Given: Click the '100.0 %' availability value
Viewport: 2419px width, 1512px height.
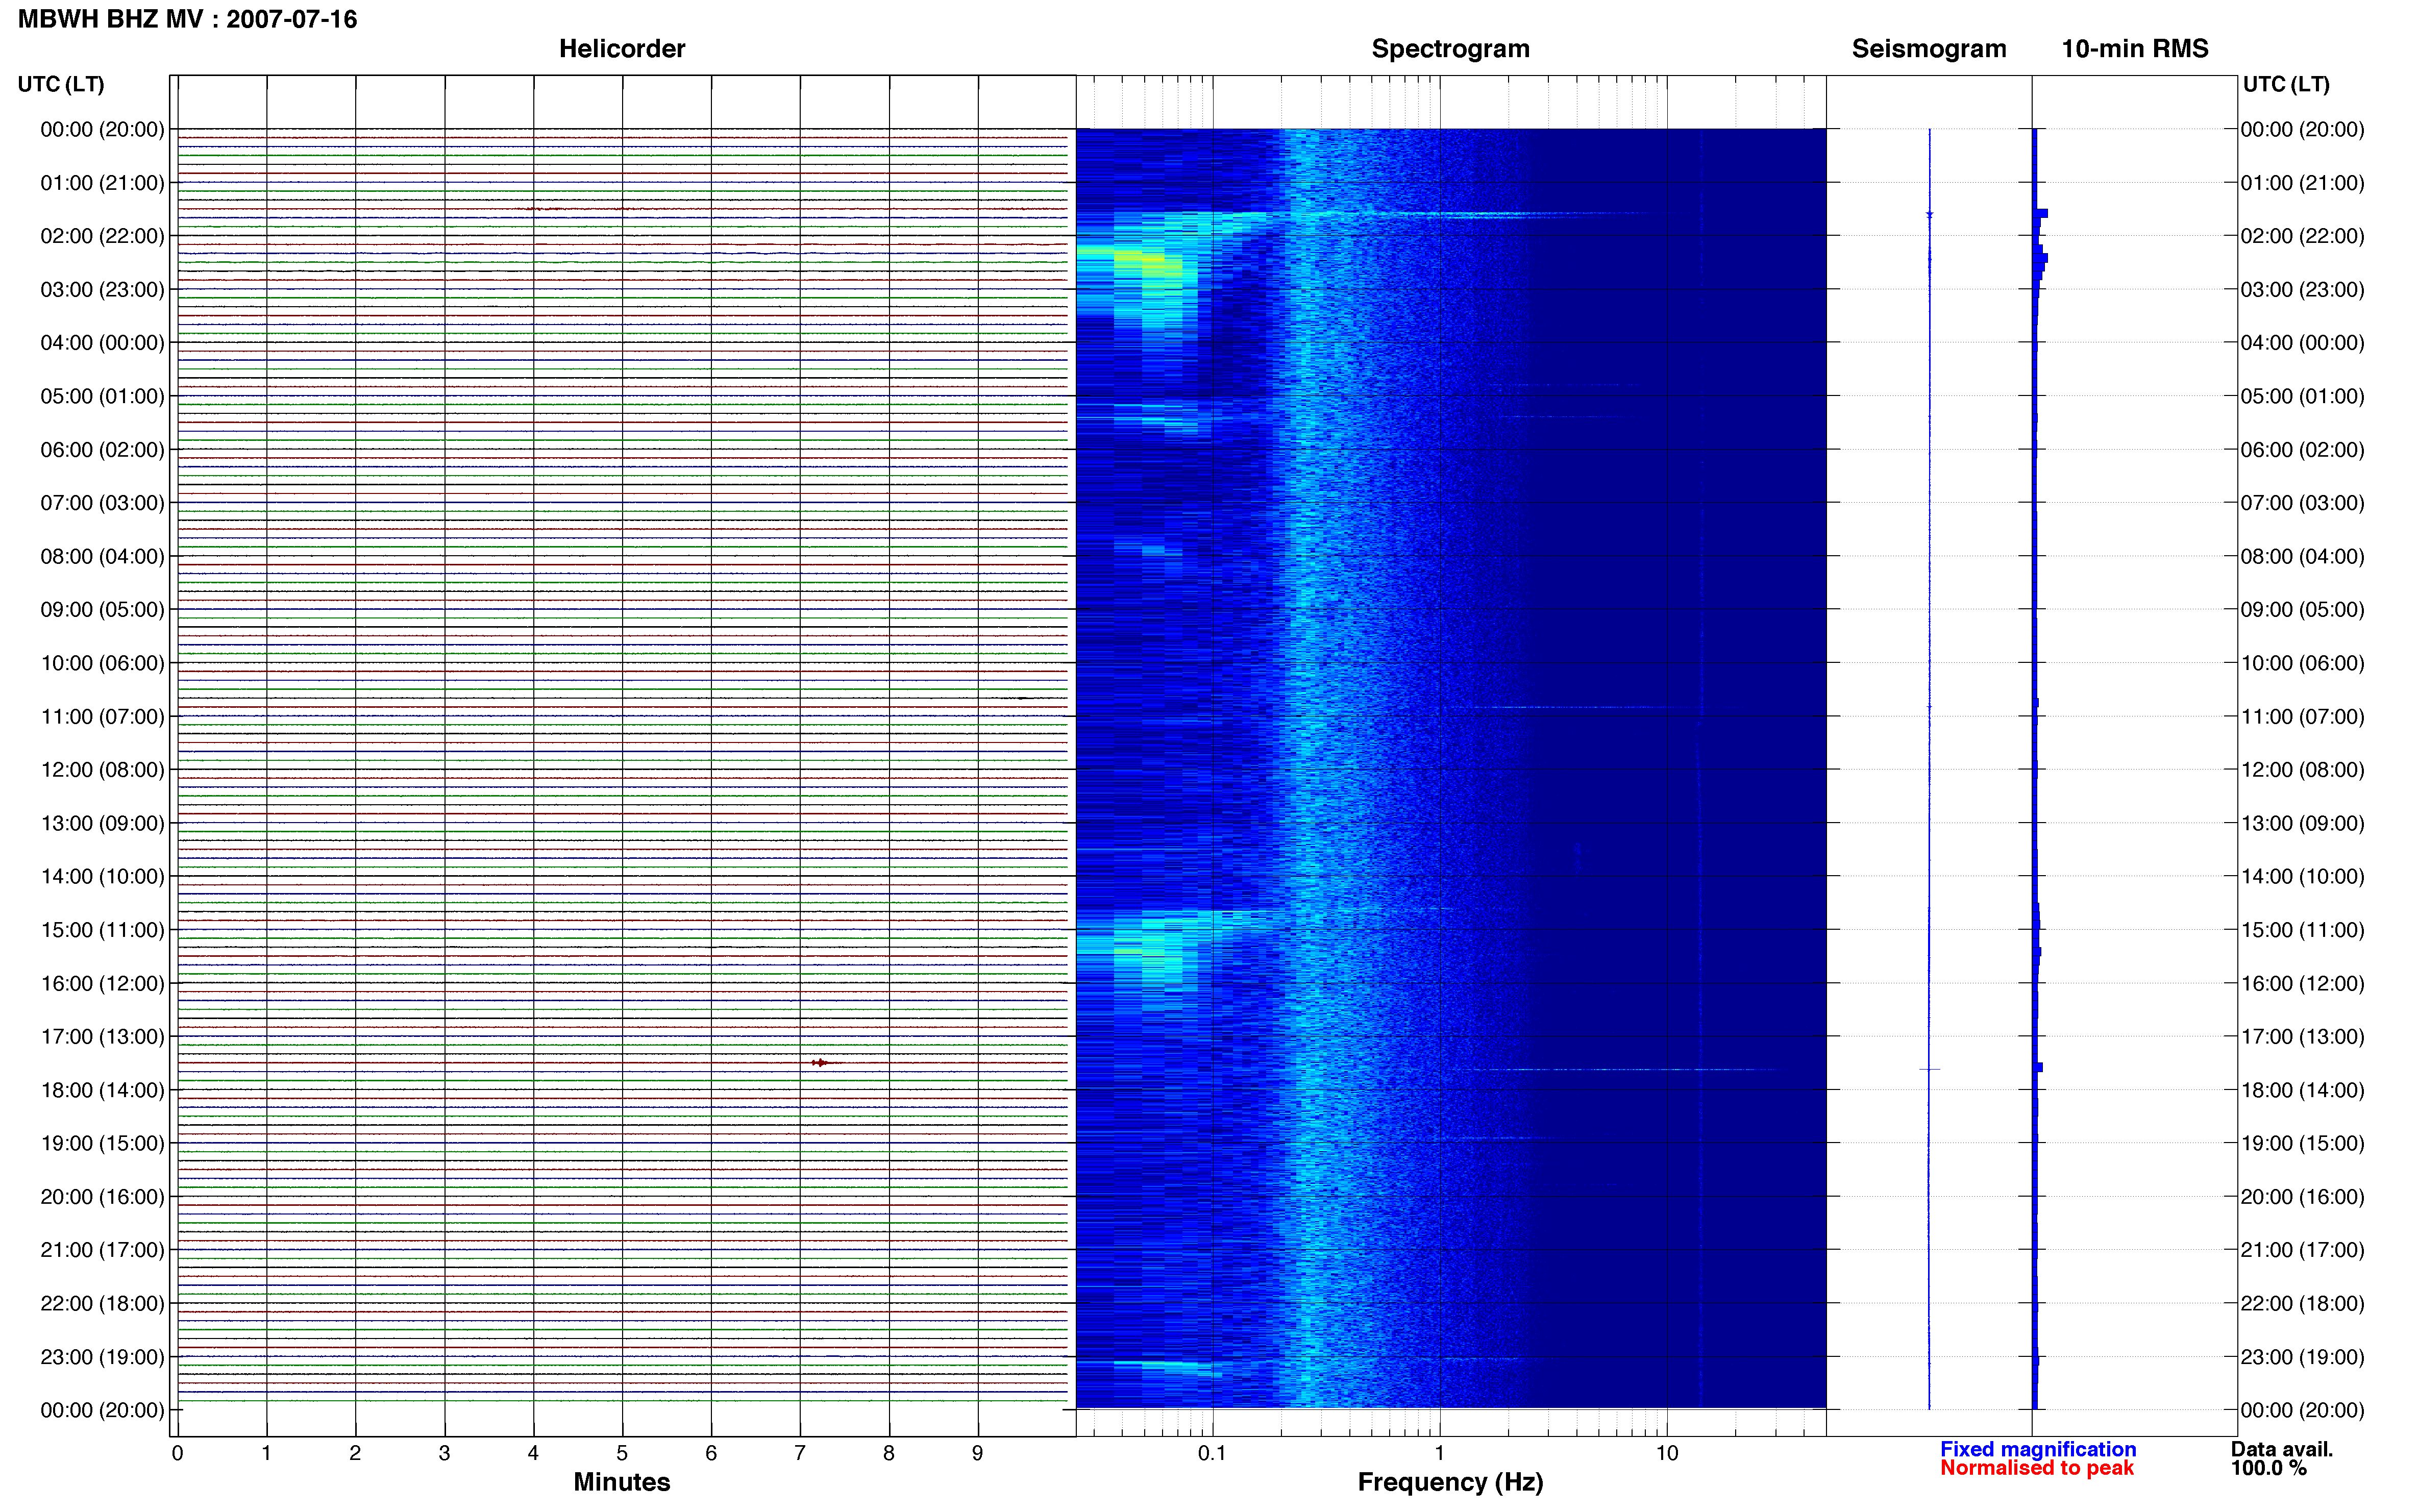Looking at the screenshot, I should (2268, 1468).
